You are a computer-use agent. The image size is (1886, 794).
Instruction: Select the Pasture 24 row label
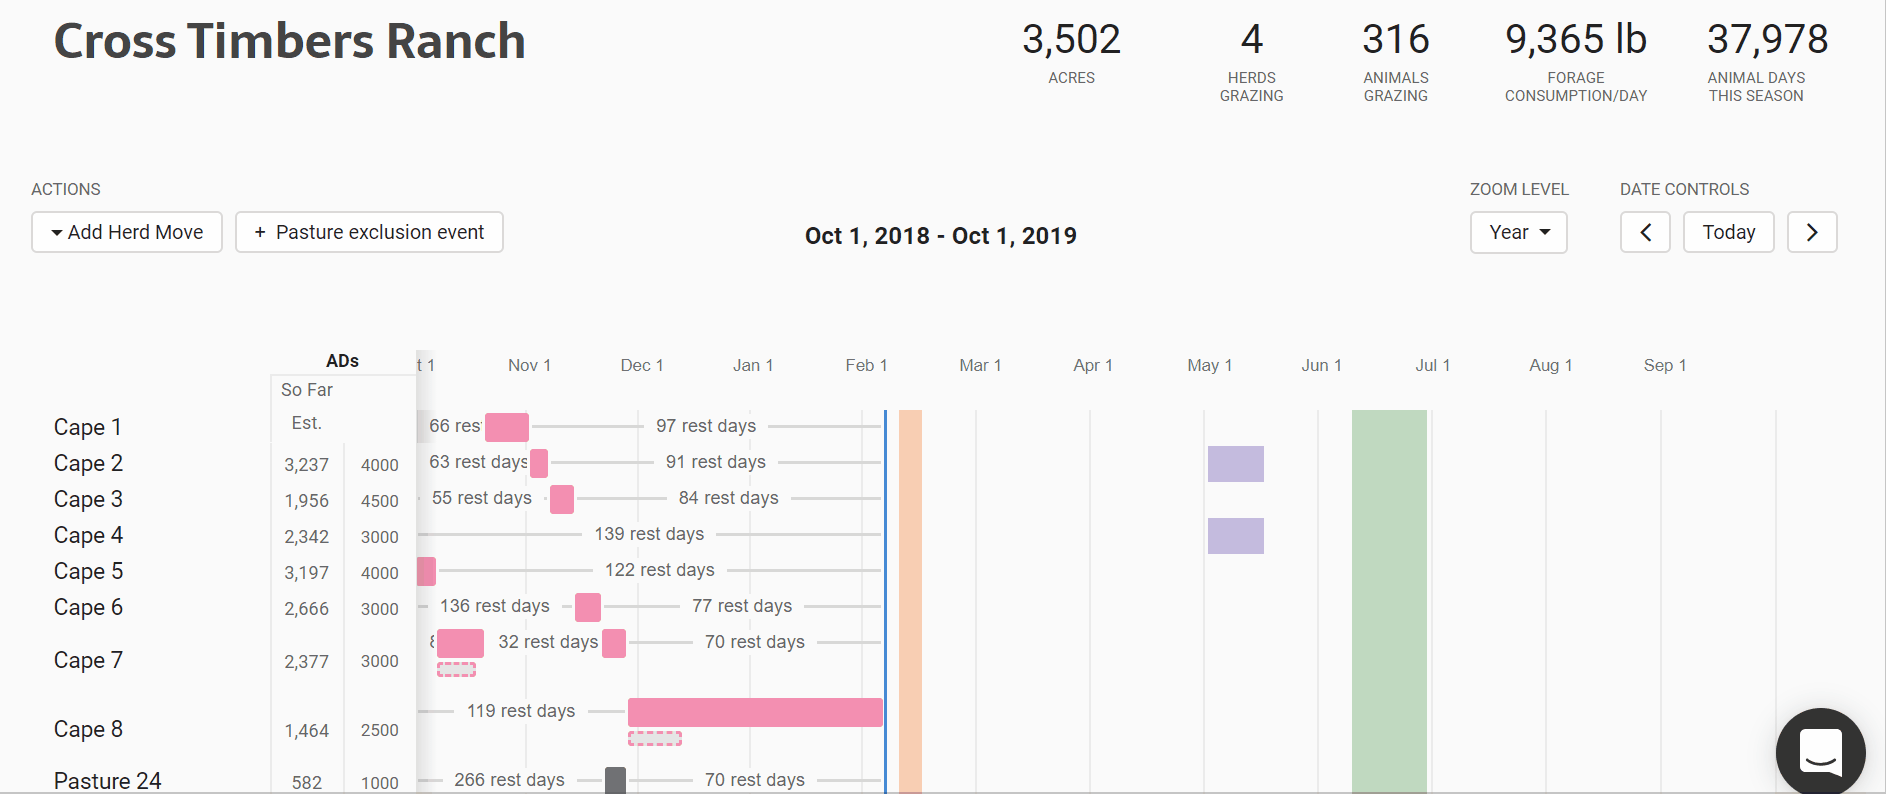pyautogui.click(x=107, y=781)
